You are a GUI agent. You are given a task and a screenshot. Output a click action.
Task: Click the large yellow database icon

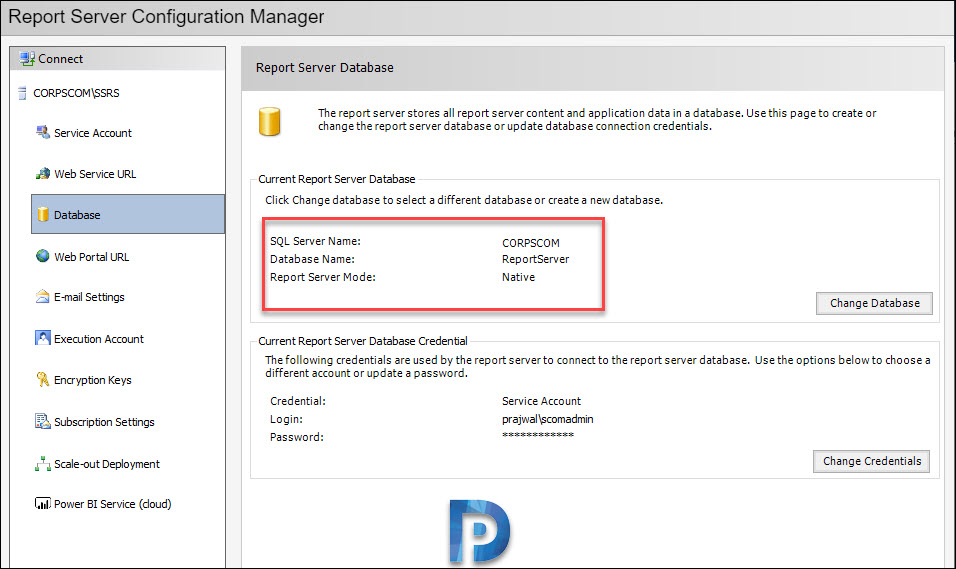point(269,121)
